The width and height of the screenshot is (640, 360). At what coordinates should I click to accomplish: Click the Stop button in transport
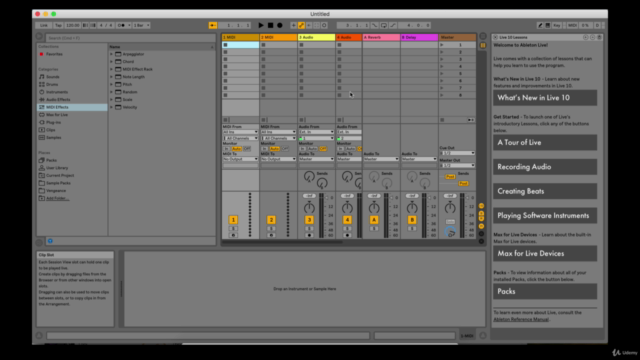pyautogui.click(x=270, y=25)
